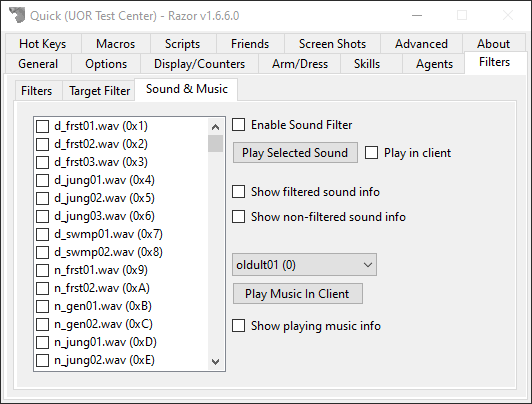Open the oldult01 (0) music dropdown
The image size is (532, 404).
point(304,265)
